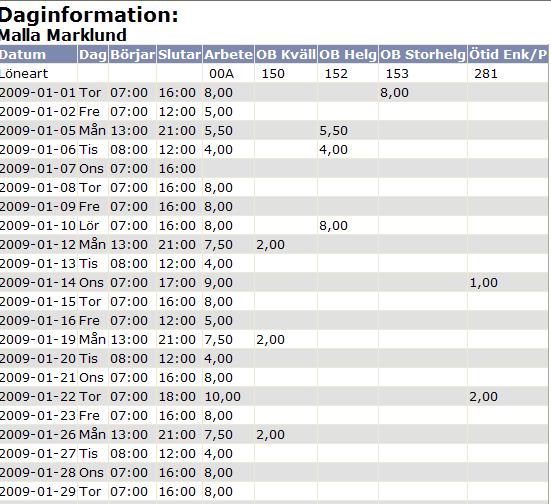Click the OB Kväll column header
551x504 pixels.
(286, 54)
